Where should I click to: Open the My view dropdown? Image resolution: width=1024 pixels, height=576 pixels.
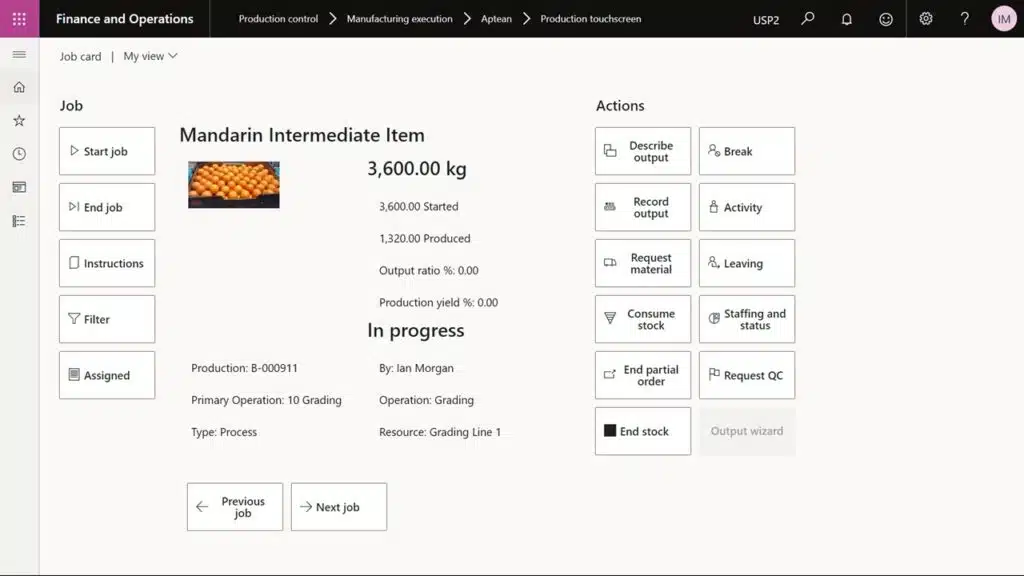(x=149, y=56)
